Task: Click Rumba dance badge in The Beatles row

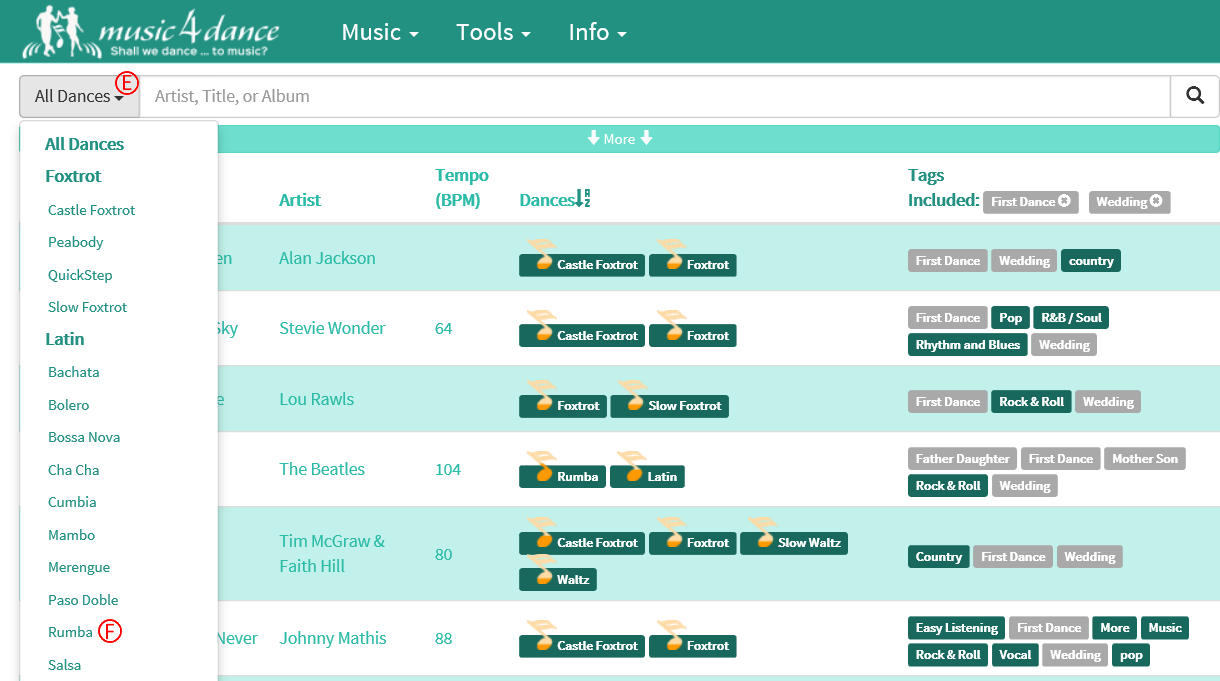Action: (x=563, y=476)
